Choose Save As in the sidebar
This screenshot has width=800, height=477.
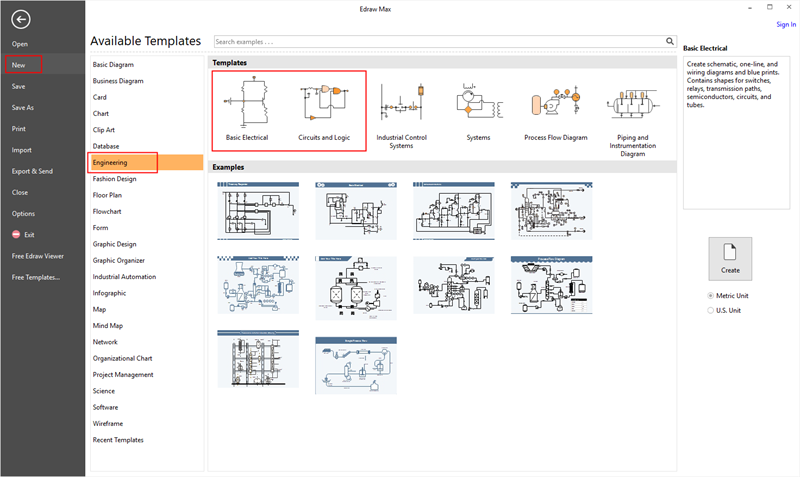22,108
